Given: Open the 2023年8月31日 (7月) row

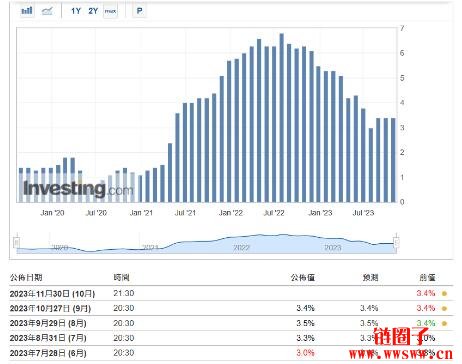Looking at the screenshot, I should pos(231,338).
